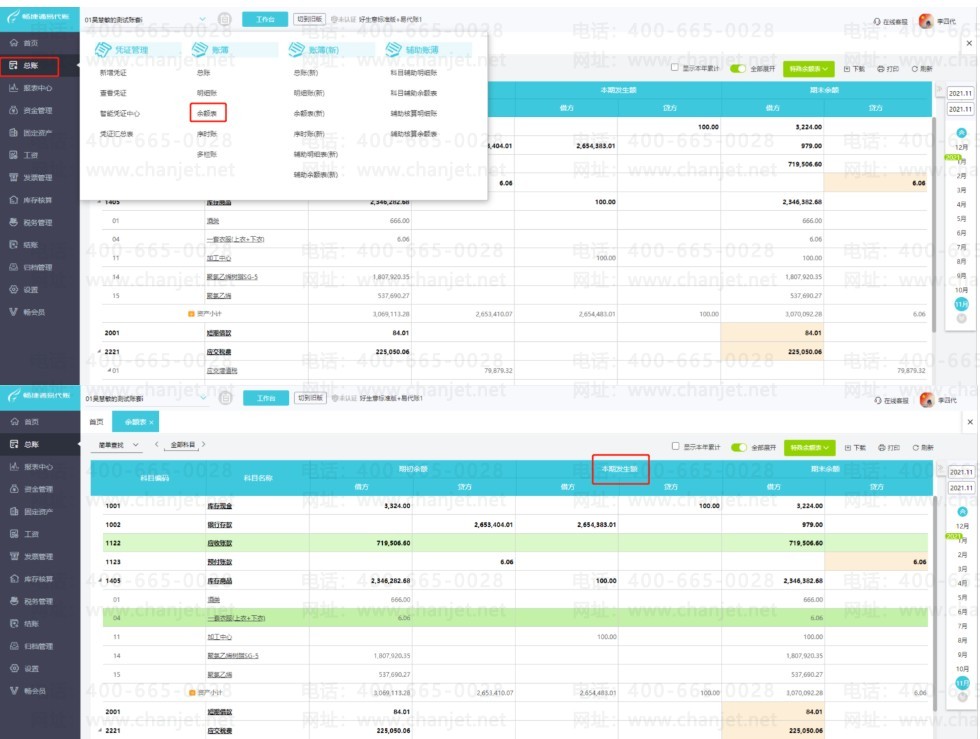Close the 余额表 tab with its x icon

(151, 422)
